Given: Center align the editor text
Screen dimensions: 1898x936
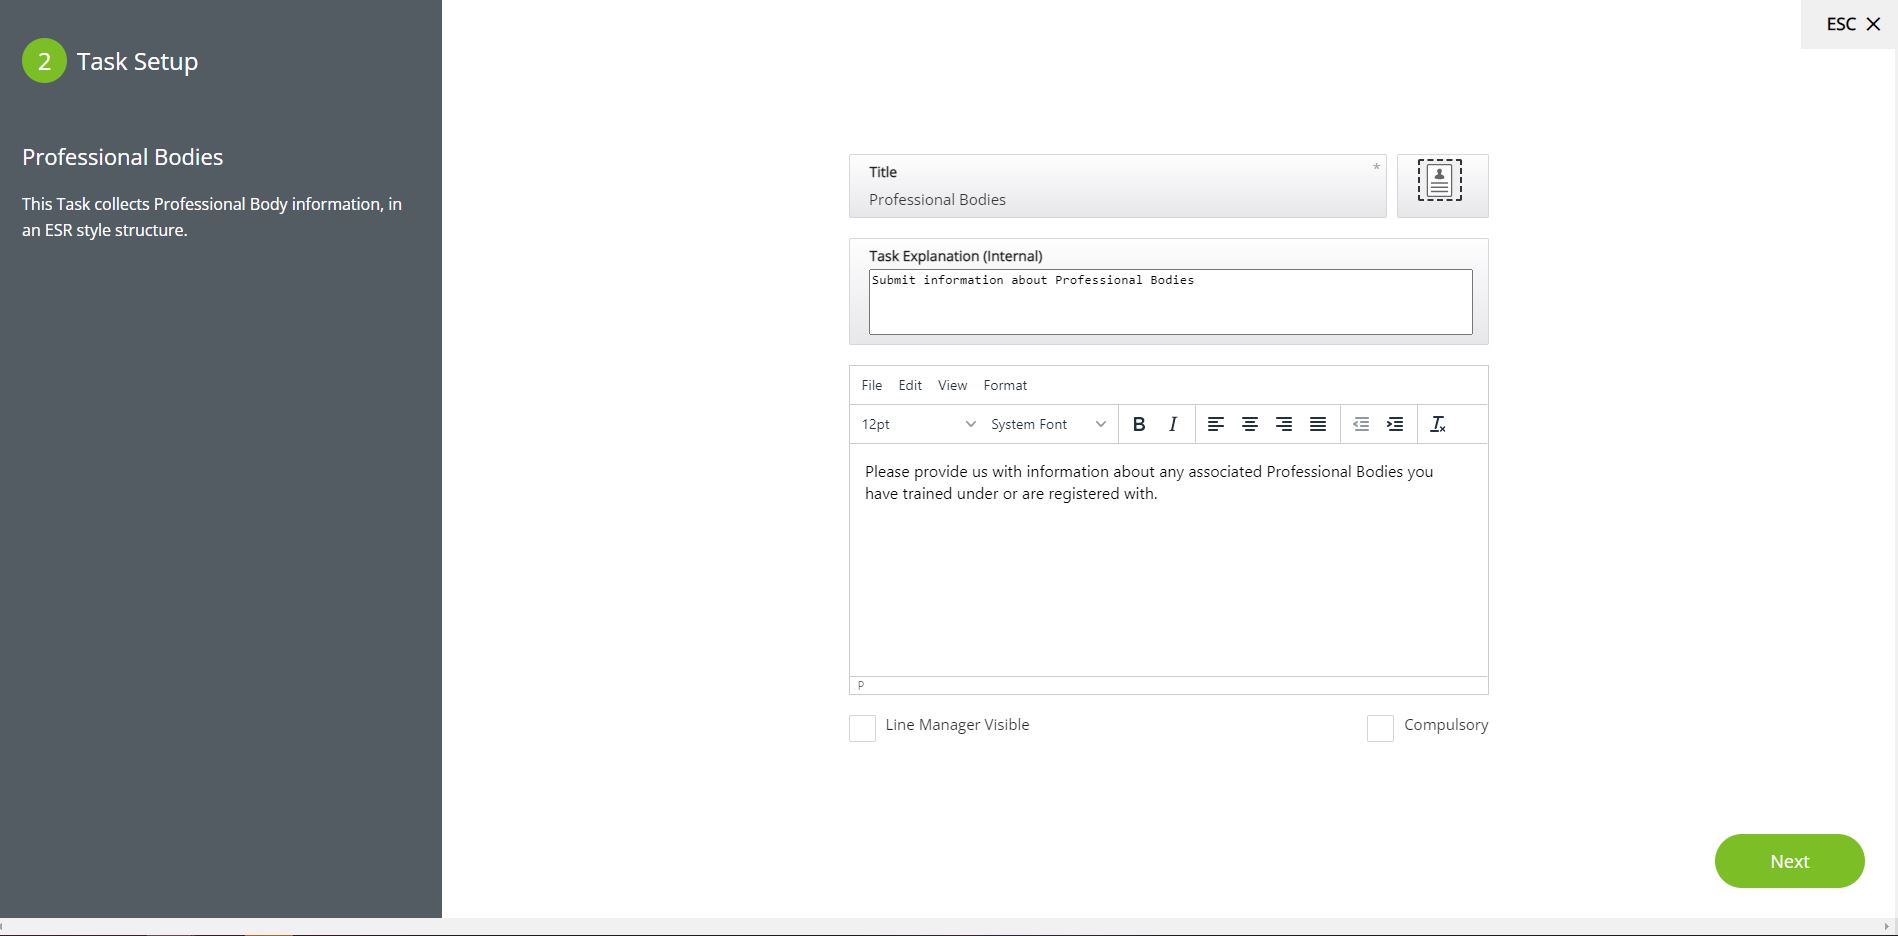Looking at the screenshot, I should click(x=1249, y=424).
